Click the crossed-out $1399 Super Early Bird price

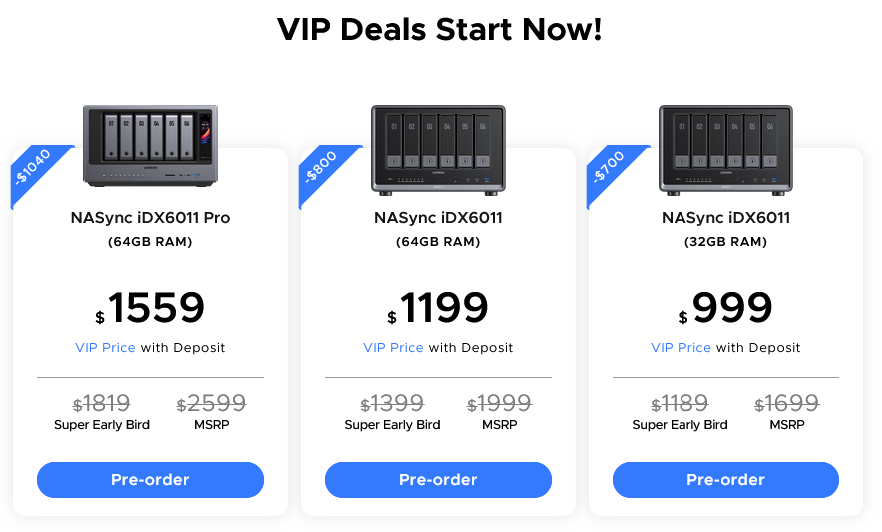click(392, 403)
